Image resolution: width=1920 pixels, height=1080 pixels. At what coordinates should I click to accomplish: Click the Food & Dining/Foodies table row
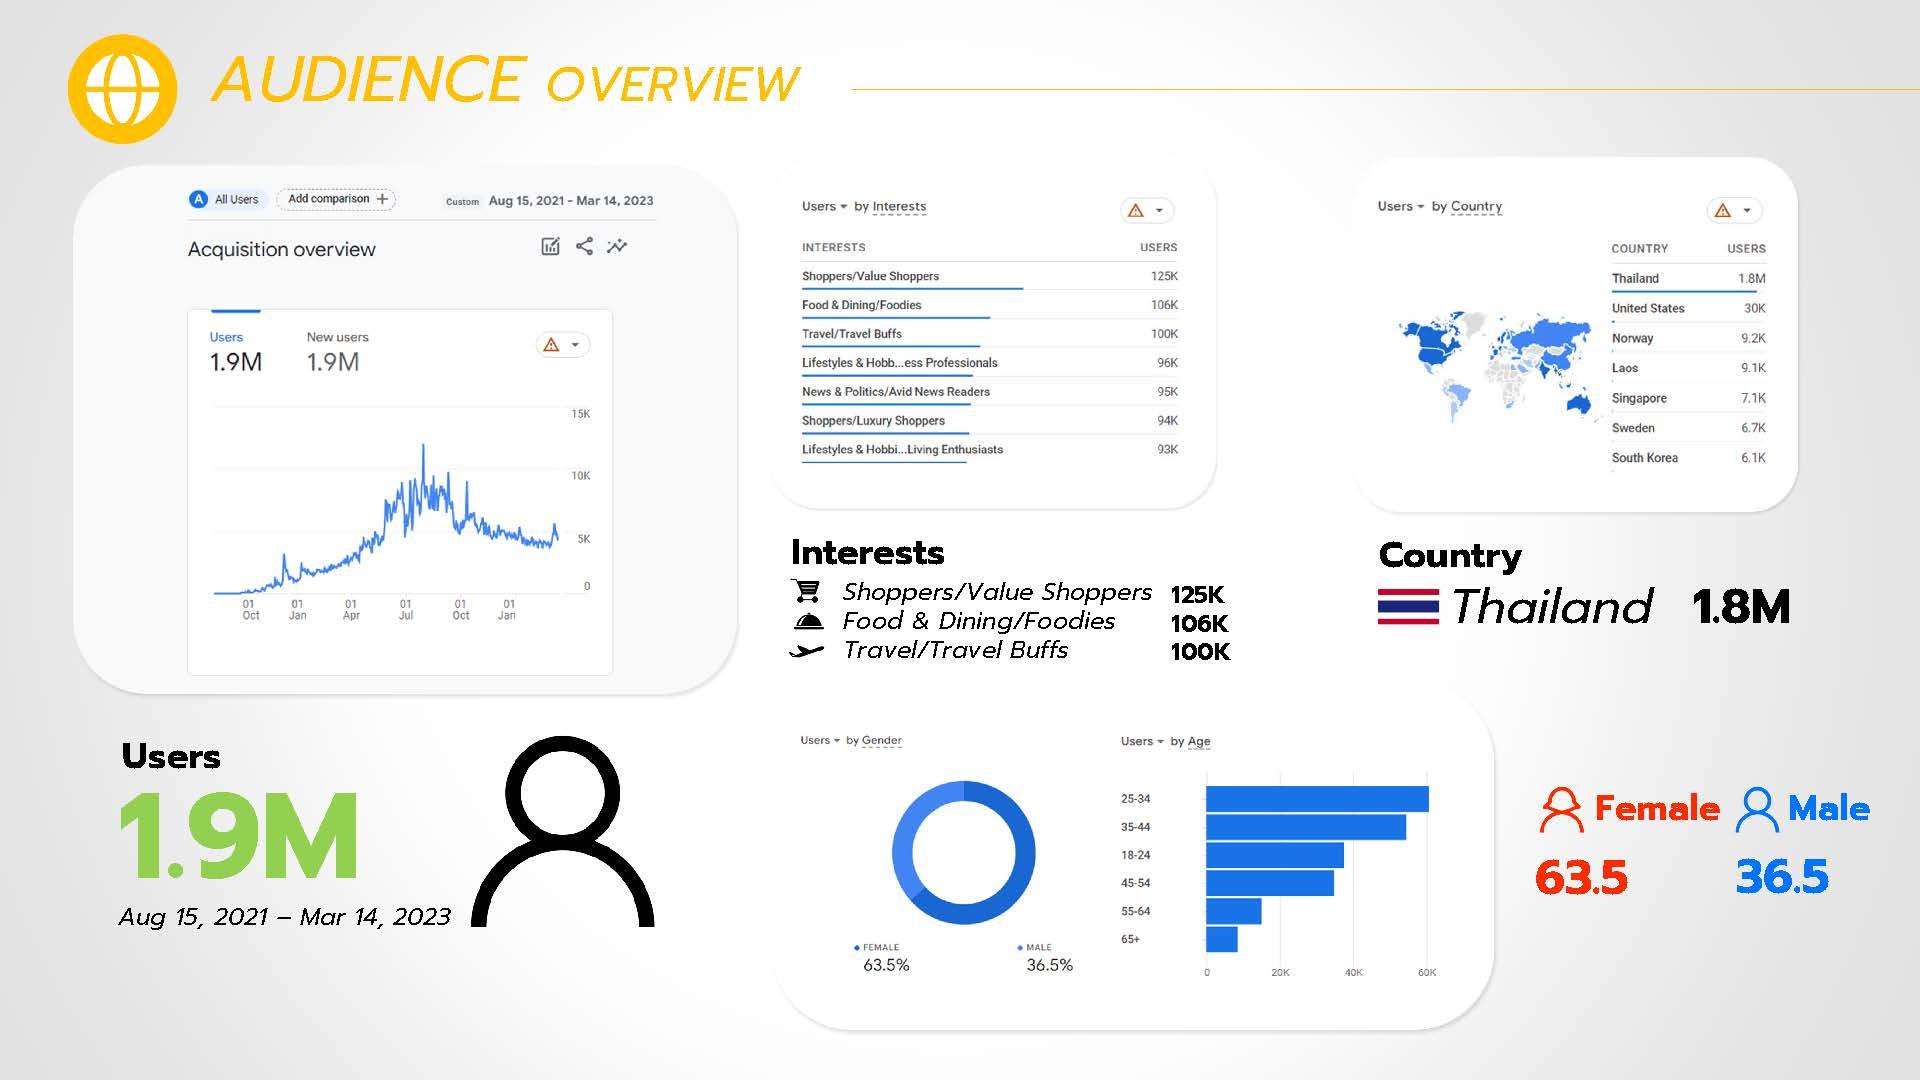tap(989, 305)
